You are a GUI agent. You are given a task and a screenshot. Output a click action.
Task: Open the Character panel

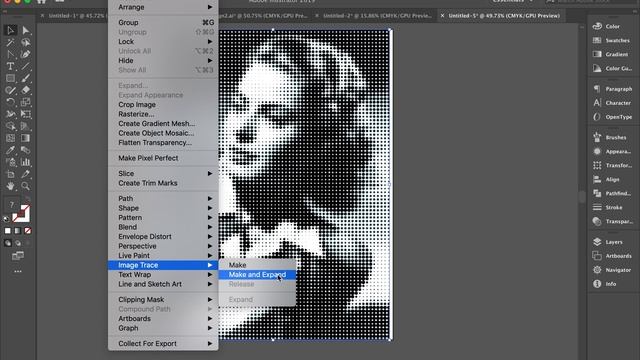click(x=611, y=103)
